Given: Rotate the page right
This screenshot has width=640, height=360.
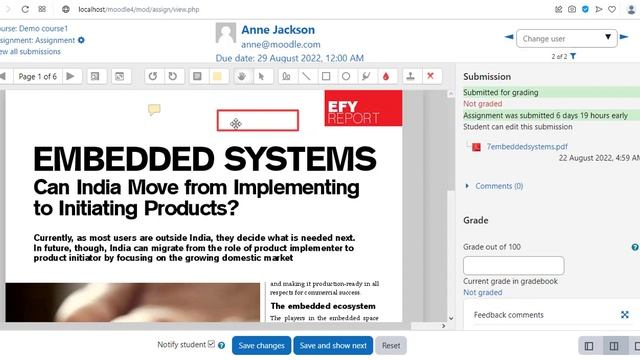Looking at the screenshot, I should 173,76.
